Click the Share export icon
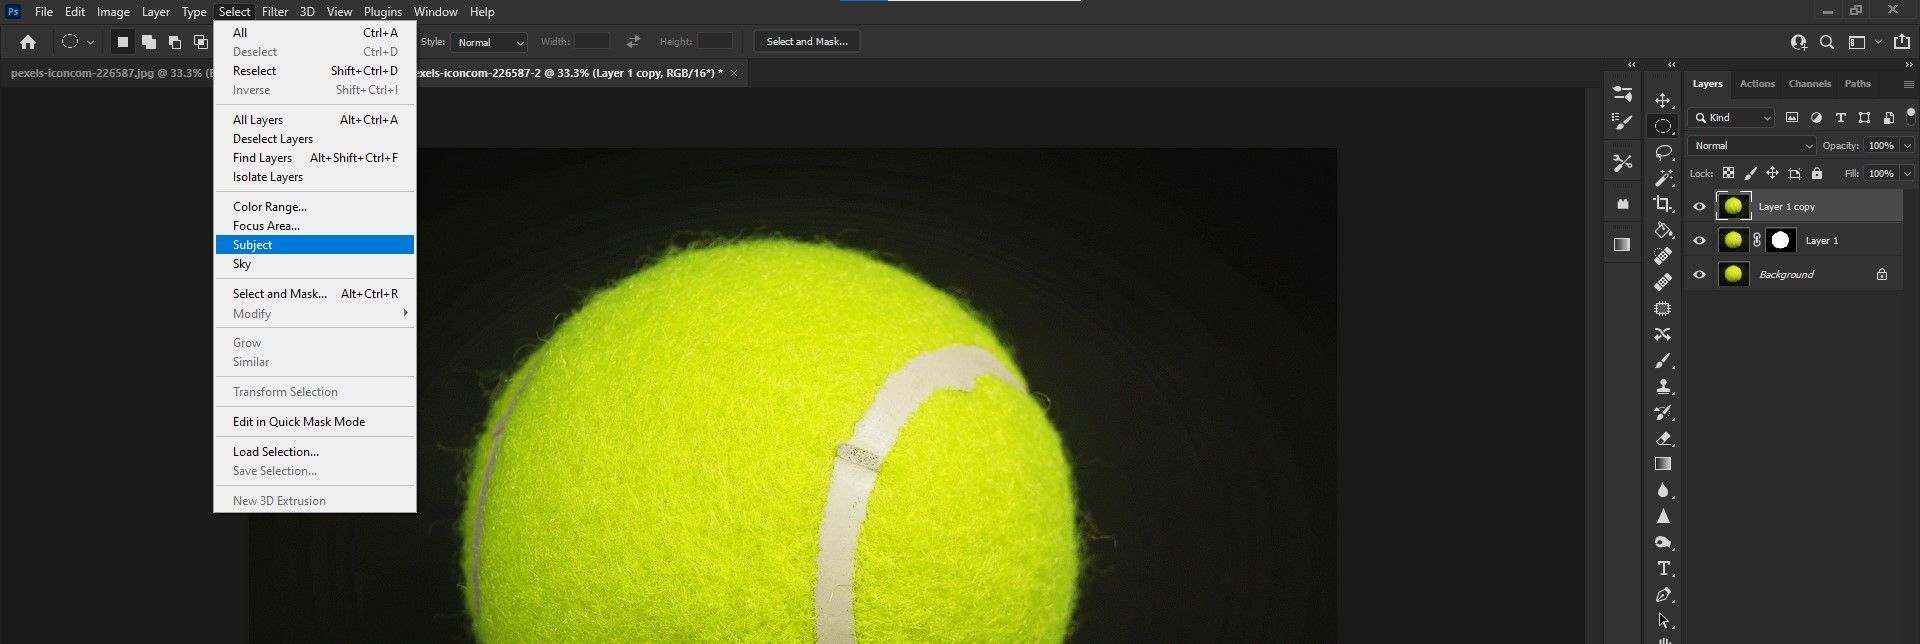1920x644 pixels. click(1902, 42)
